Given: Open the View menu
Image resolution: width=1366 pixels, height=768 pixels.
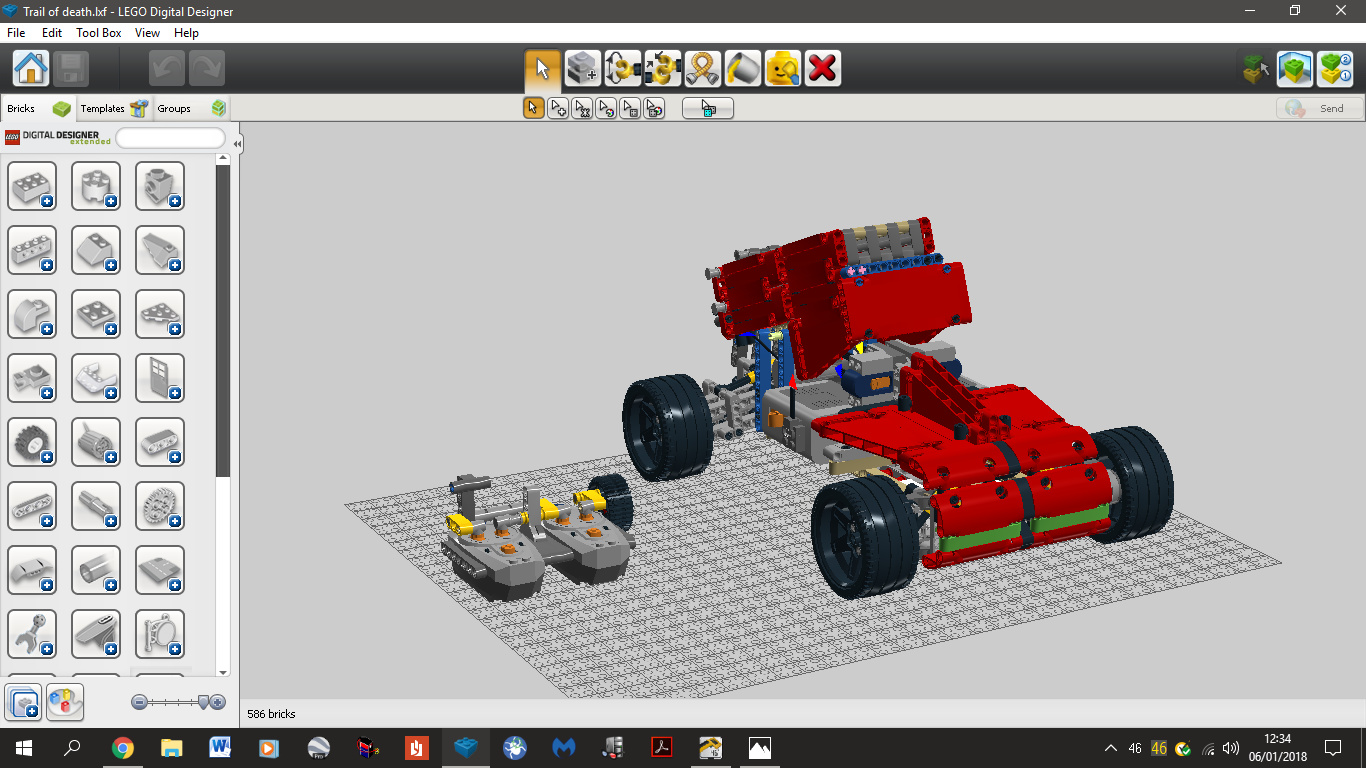Looking at the screenshot, I should click(148, 33).
